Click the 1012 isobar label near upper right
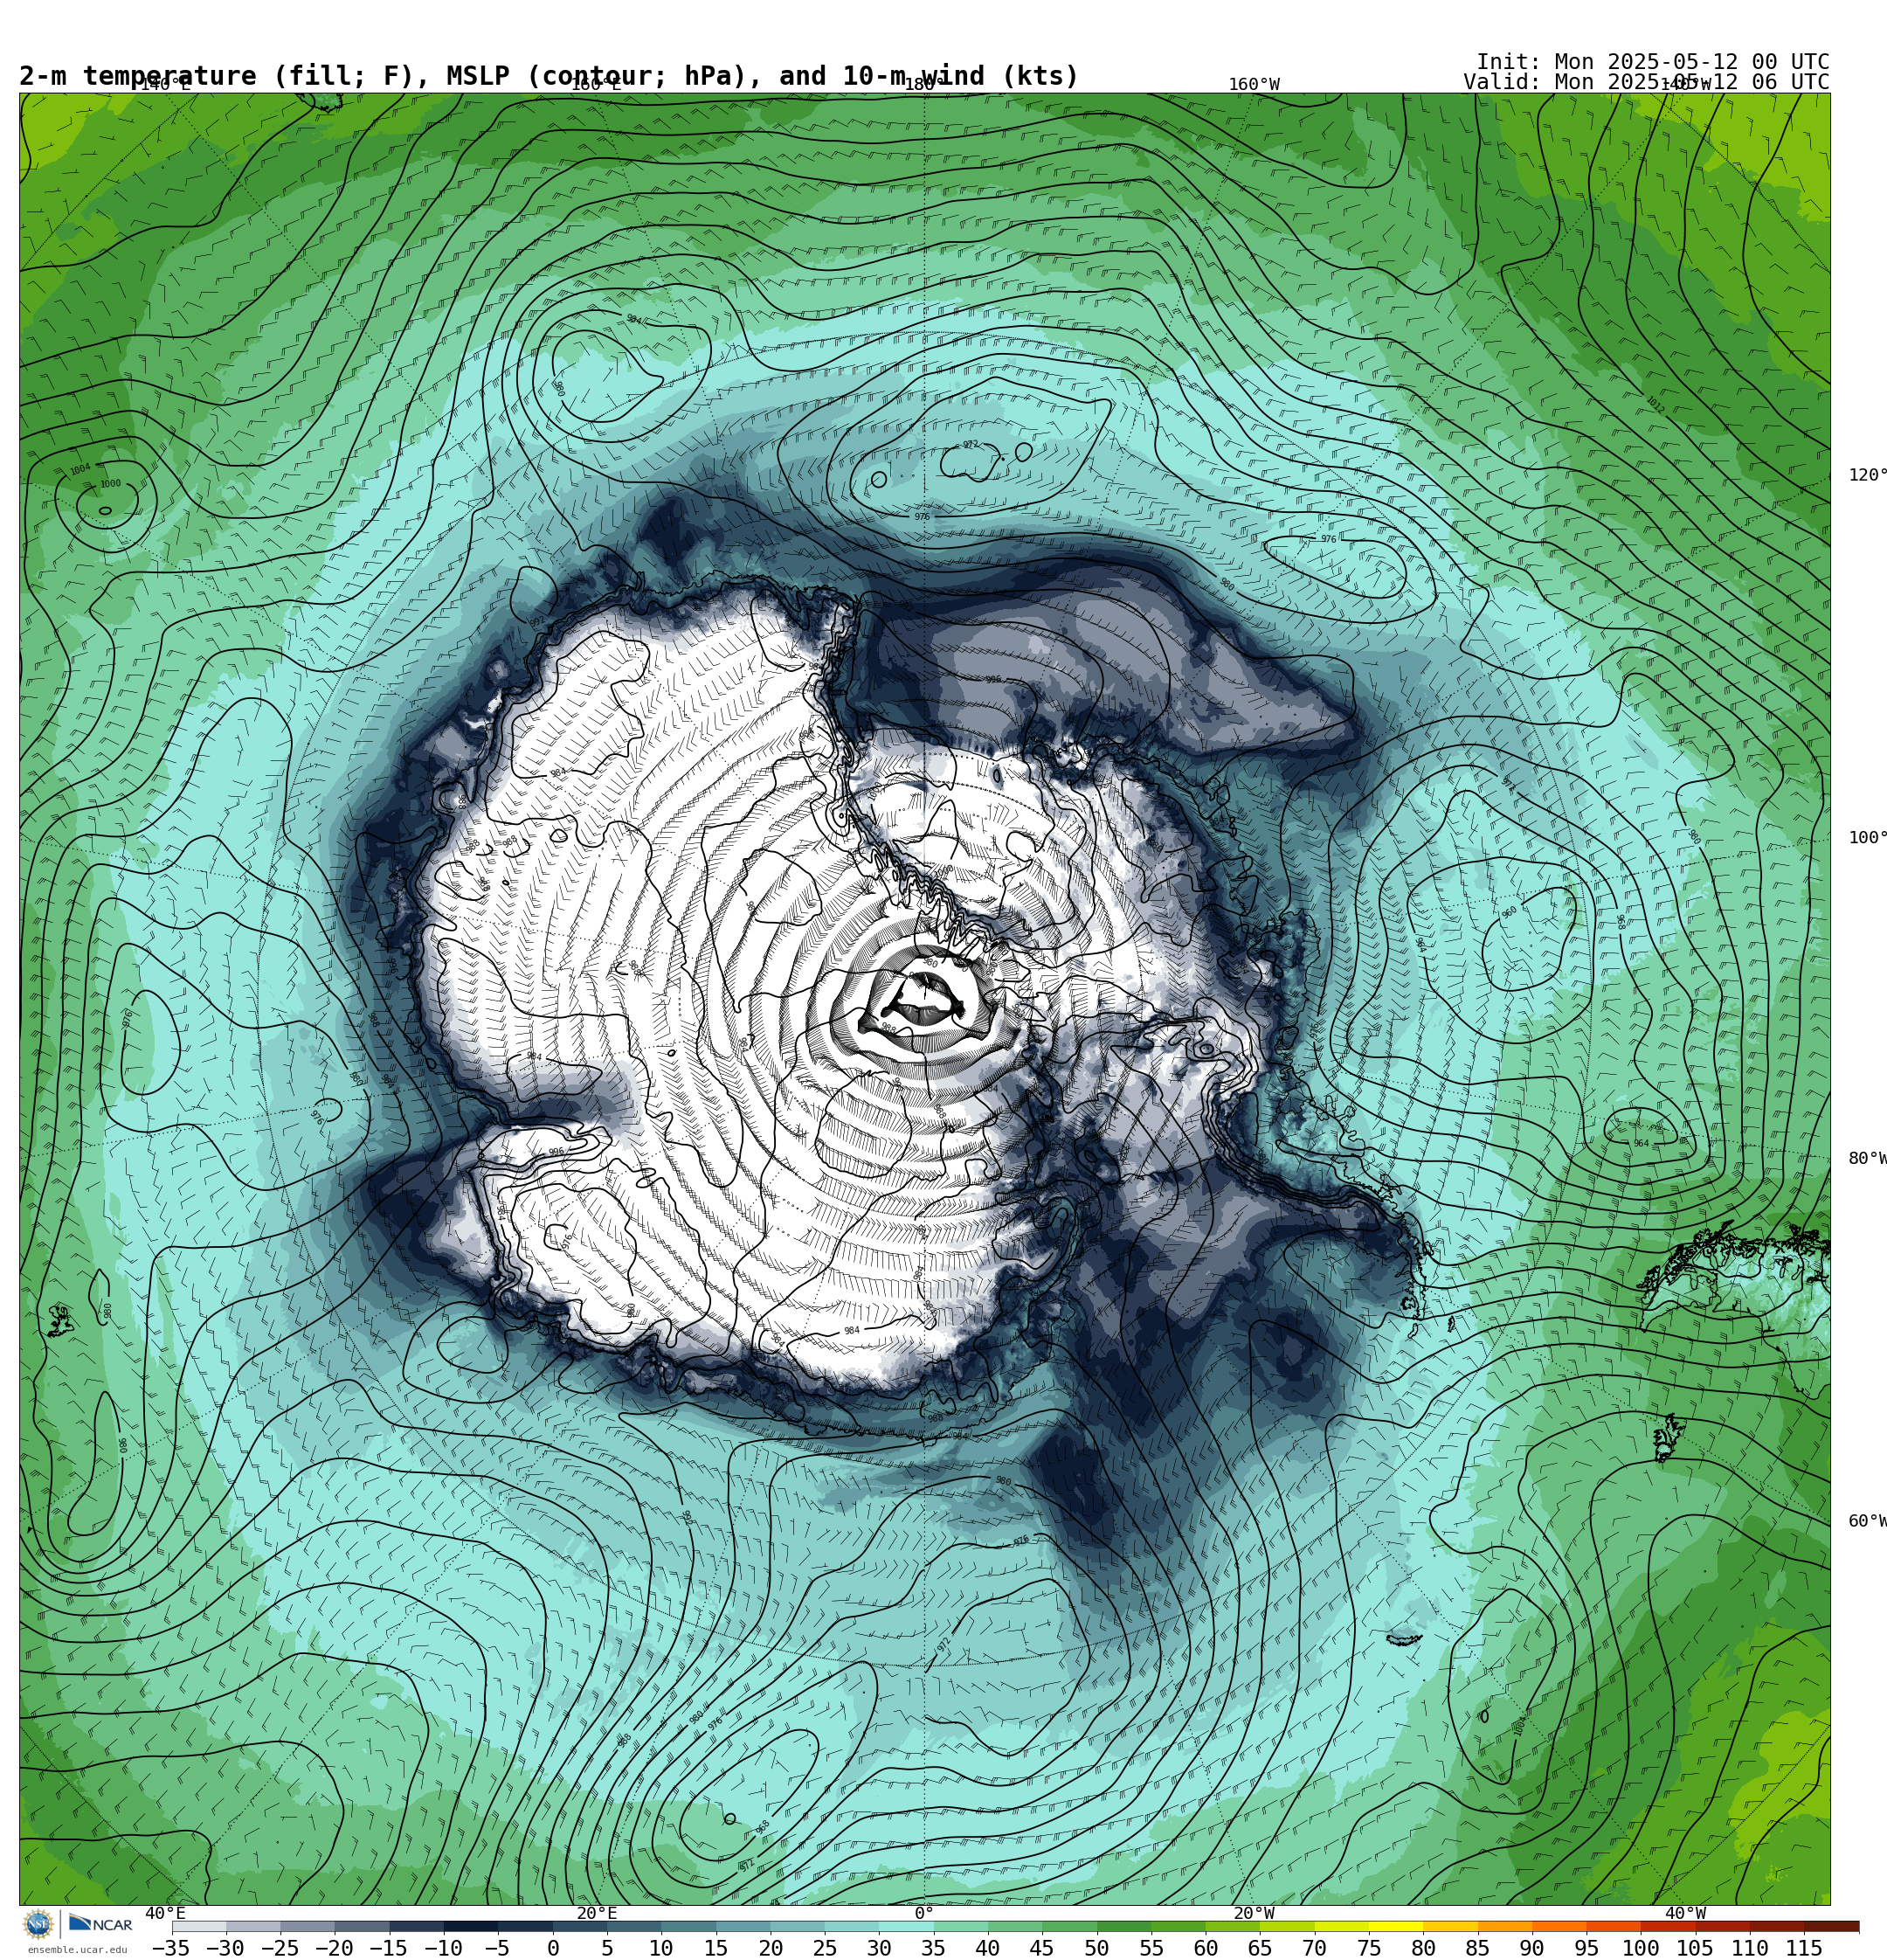This screenshot has width=1887, height=1960. pos(1655,405)
